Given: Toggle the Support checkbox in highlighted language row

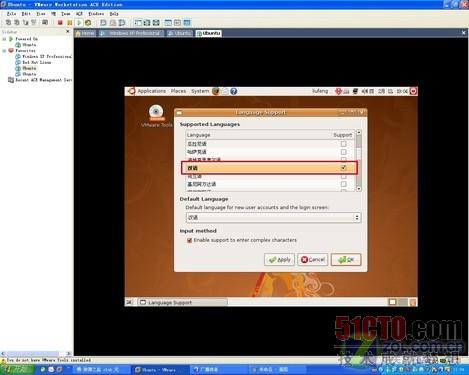Looking at the screenshot, I should pyautogui.click(x=343, y=167).
